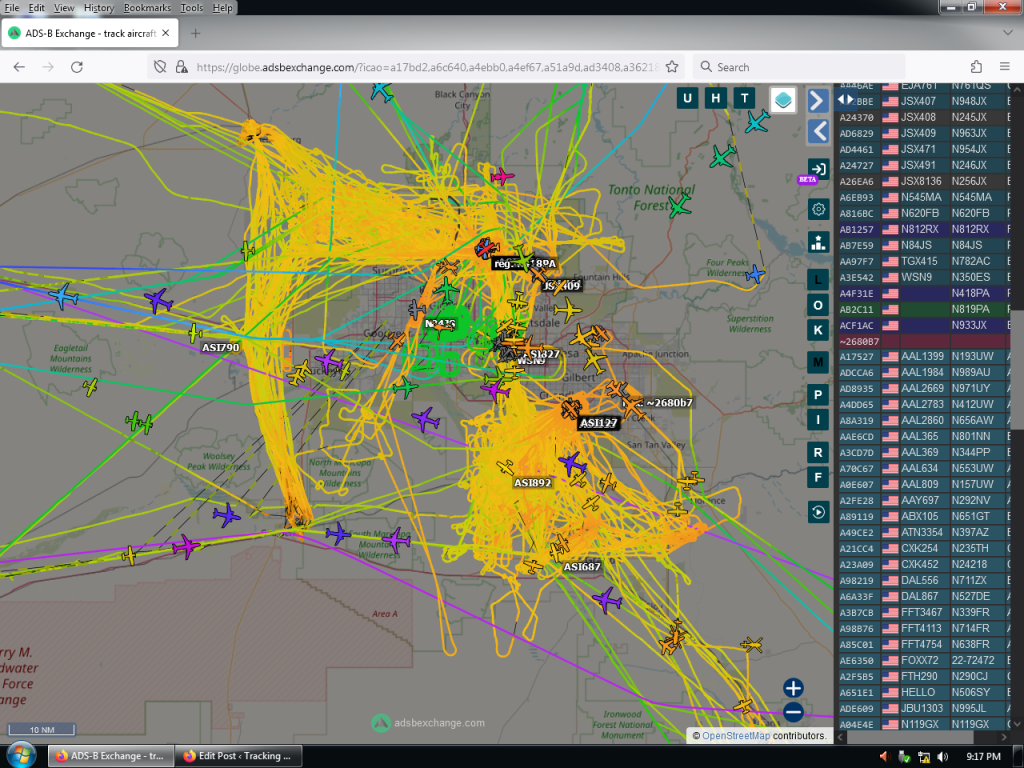Open the Windows Start button

(x=21, y=756)
